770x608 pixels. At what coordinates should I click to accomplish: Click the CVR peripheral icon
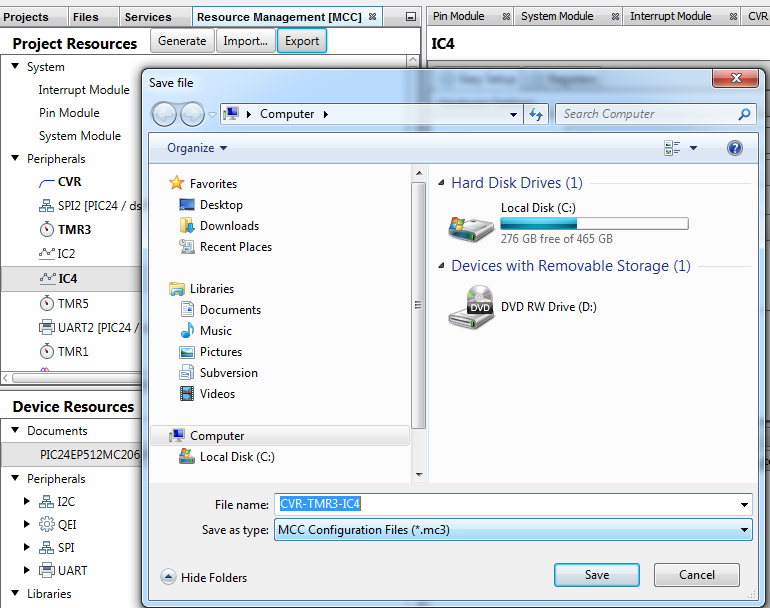coord(46,183)
